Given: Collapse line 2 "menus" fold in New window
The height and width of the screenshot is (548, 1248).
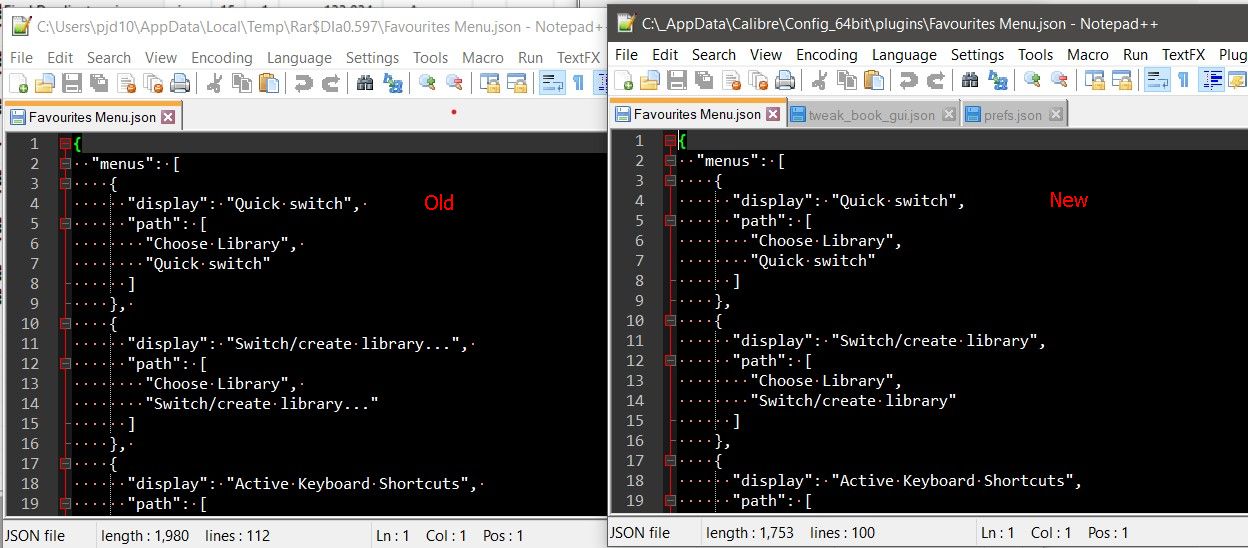Looking at the screenshot, I should pos(670,161).
